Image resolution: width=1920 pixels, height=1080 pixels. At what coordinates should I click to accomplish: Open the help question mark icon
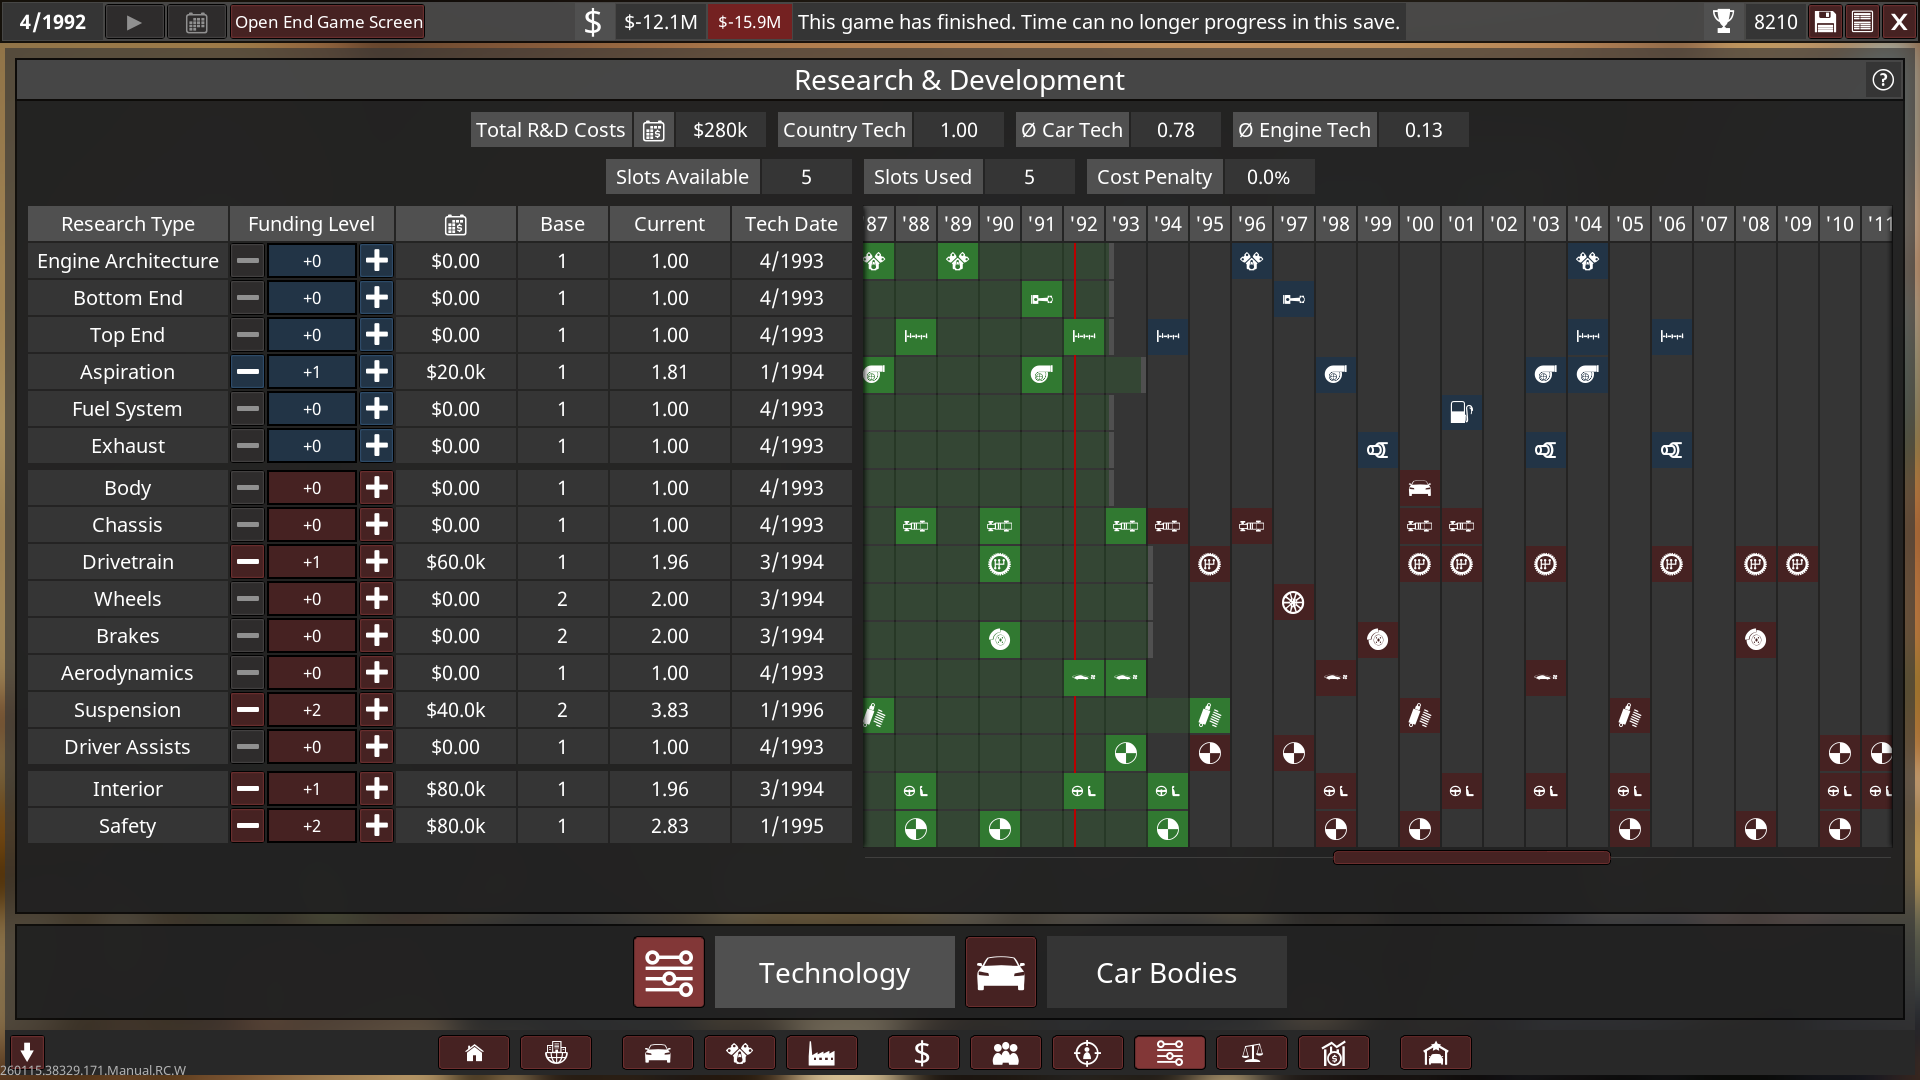click(1883, 80)
